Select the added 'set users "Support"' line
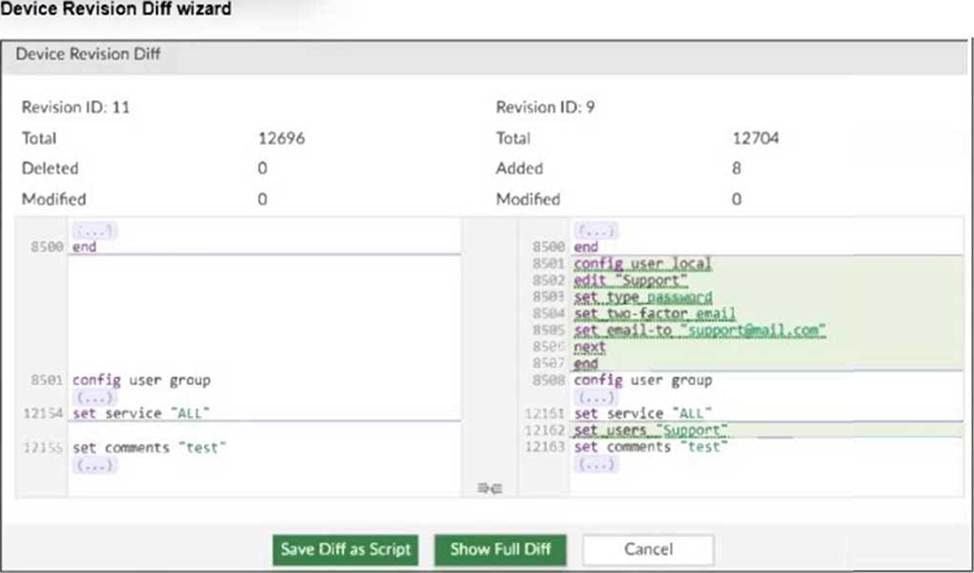This screenshot has height=573, width=974. point(650,431)
